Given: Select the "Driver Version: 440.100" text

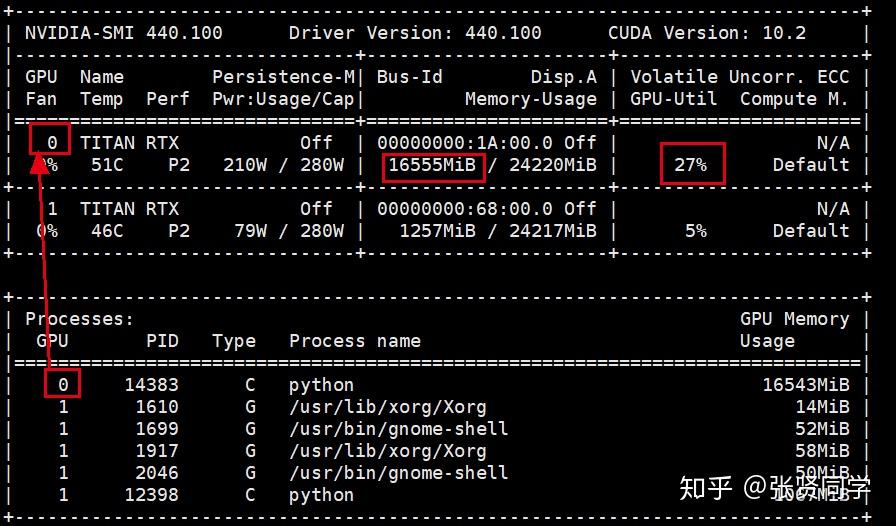Looking at the screenshot, I should click(415, 33).
